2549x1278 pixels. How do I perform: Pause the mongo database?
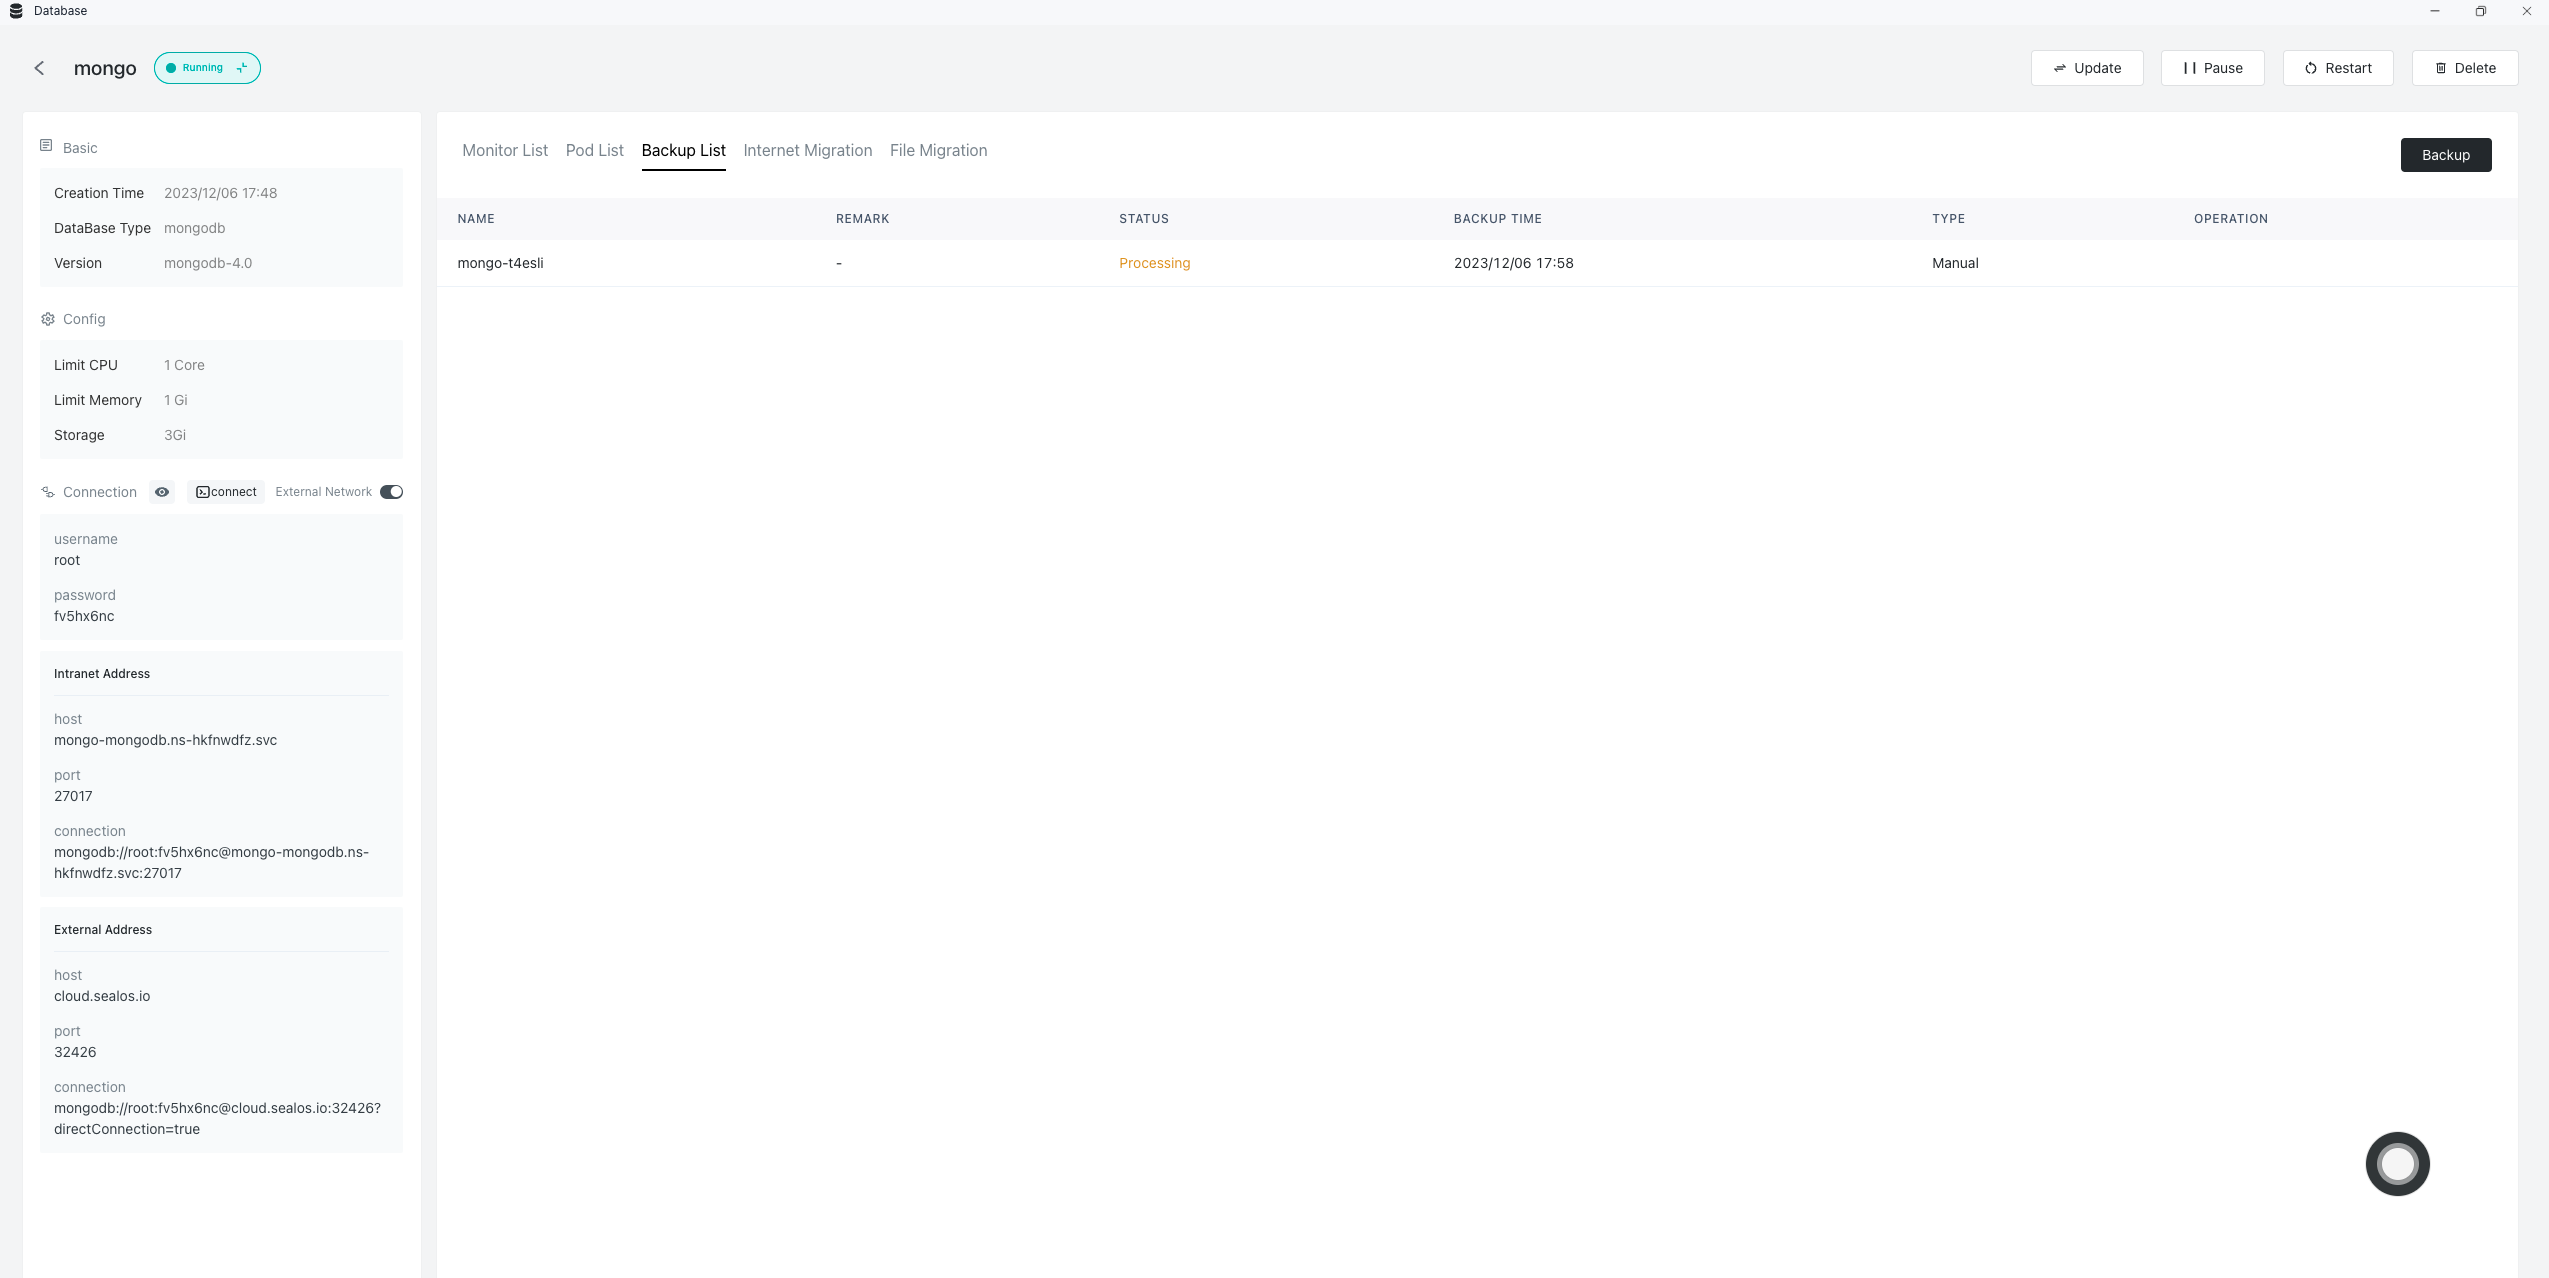tap(2212, 68)
